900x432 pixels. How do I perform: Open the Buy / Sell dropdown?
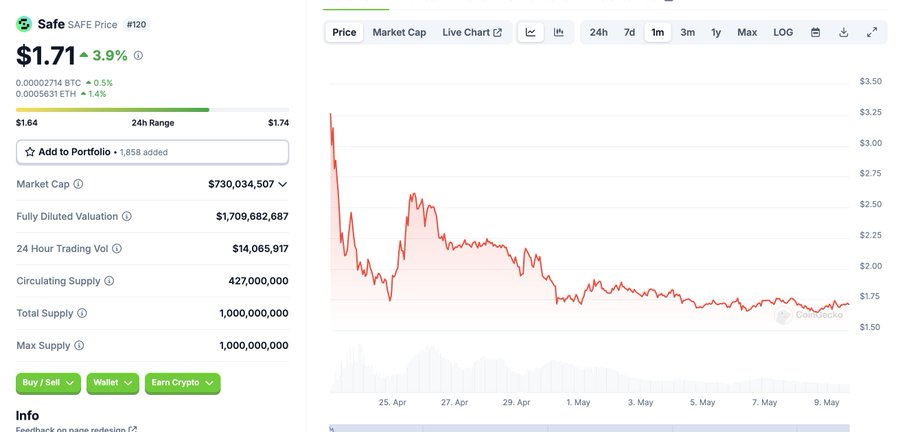48,382
